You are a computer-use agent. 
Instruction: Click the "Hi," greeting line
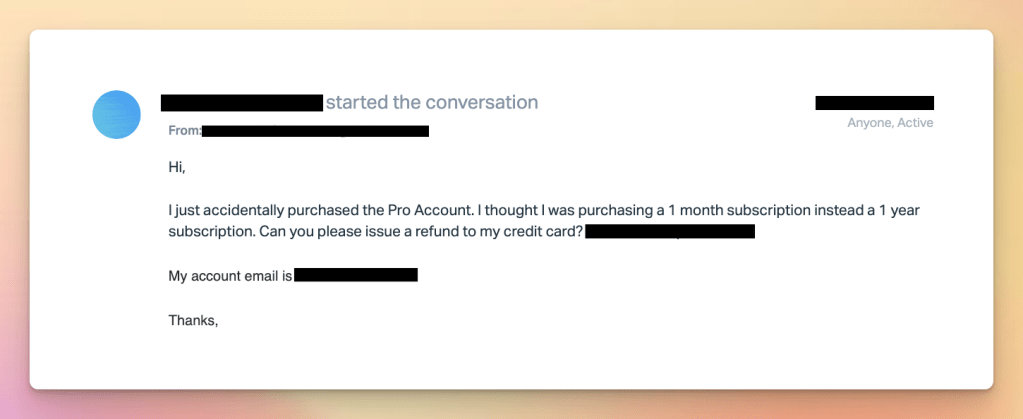tap(177, 167)
